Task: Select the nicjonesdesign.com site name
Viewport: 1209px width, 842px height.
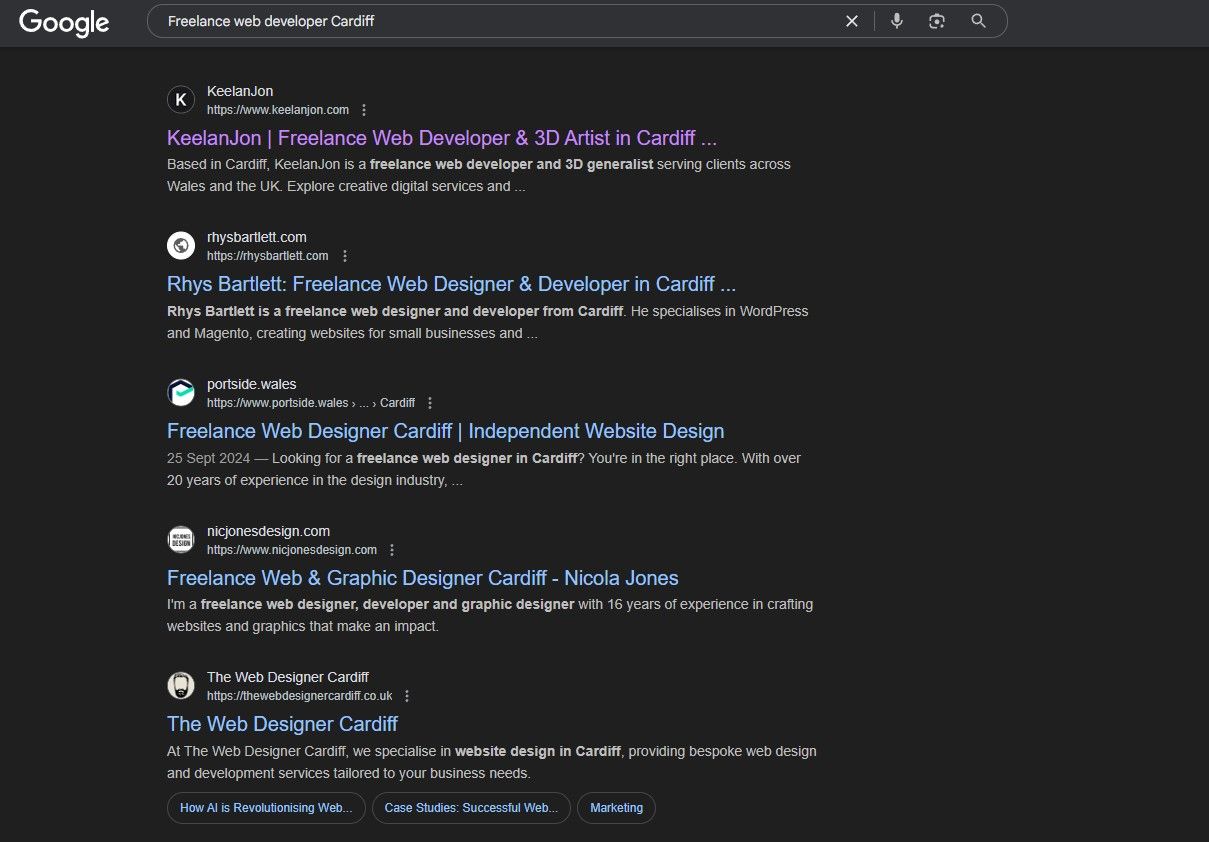Action: [268, 531]
